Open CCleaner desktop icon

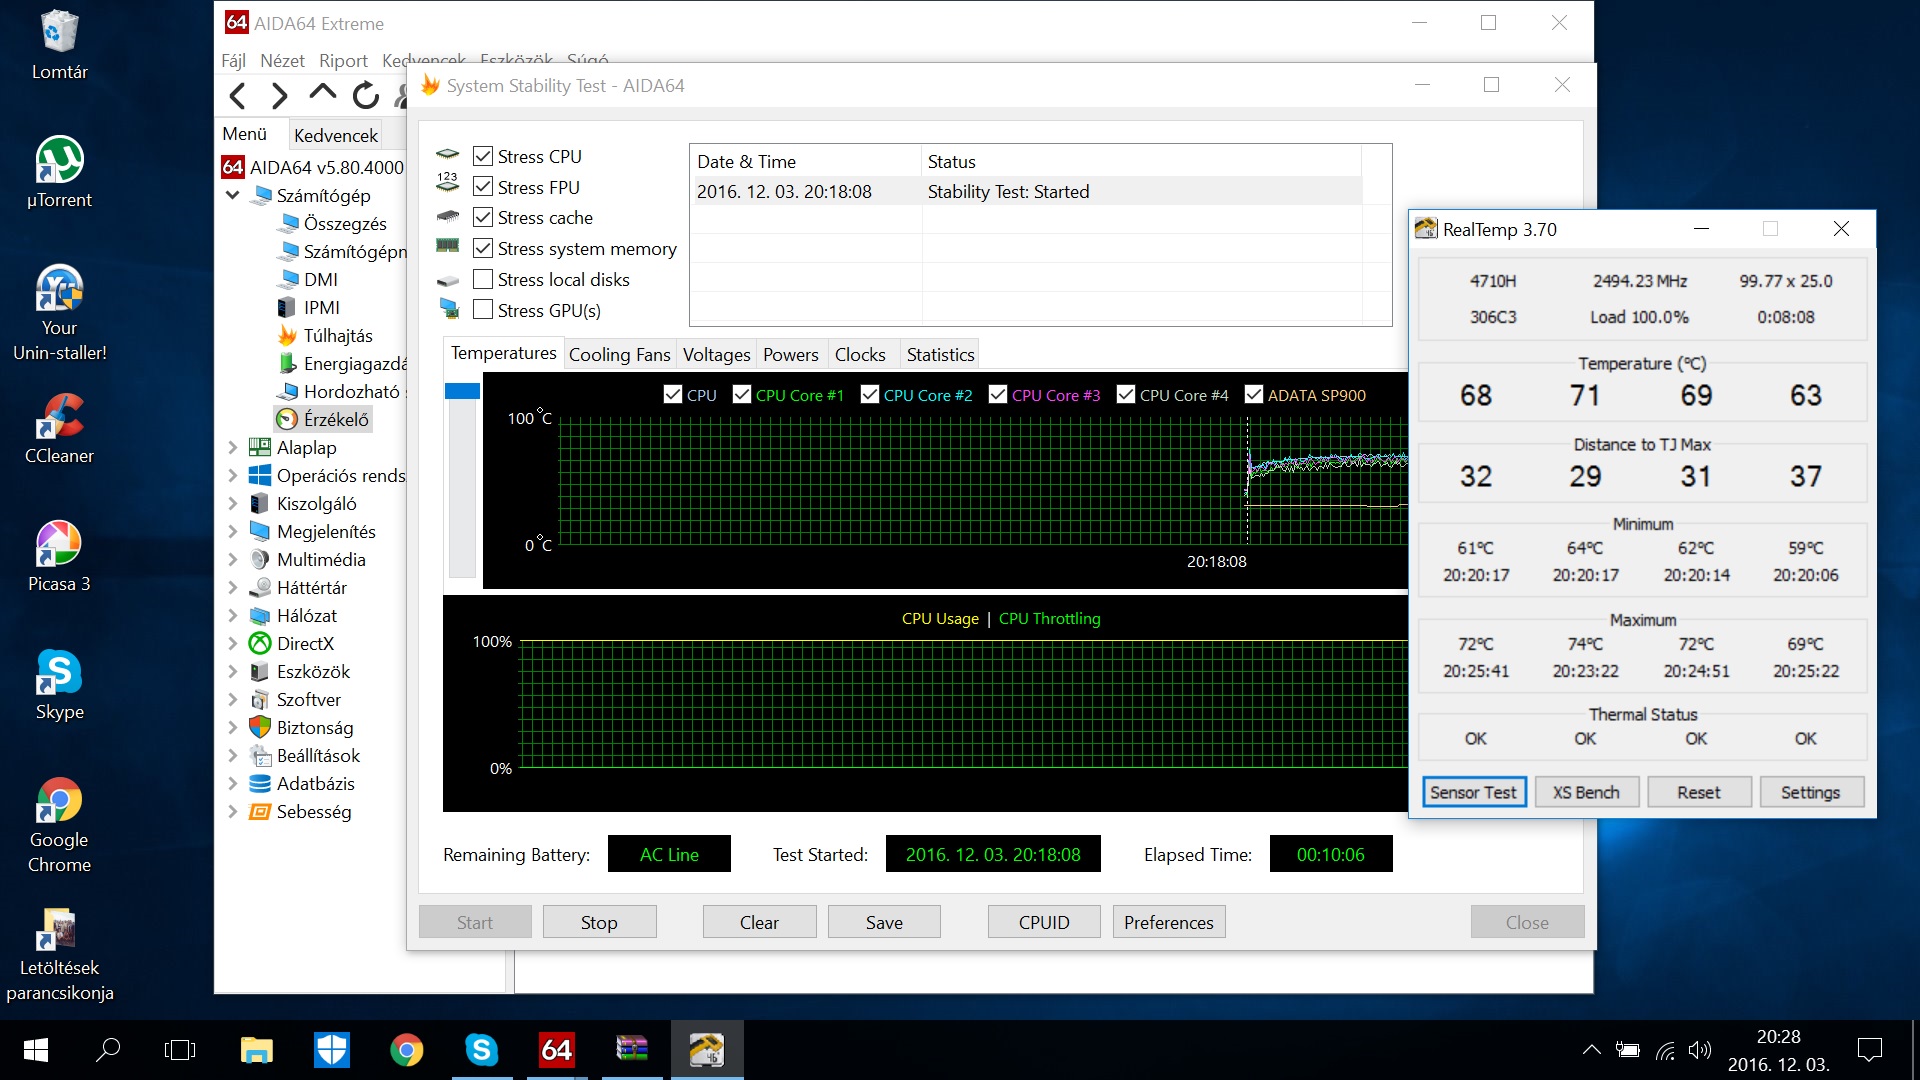click(x=59, y=428)
